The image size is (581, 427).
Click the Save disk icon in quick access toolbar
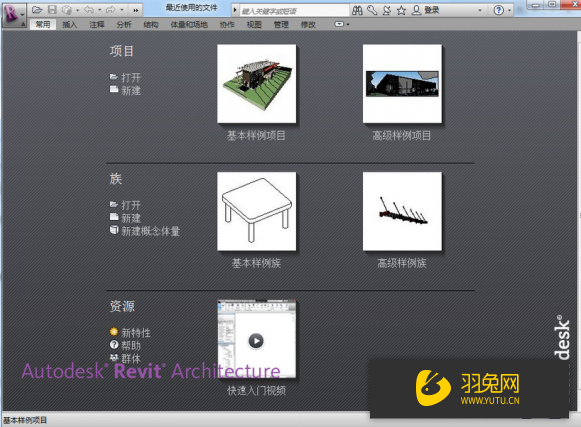53,10
